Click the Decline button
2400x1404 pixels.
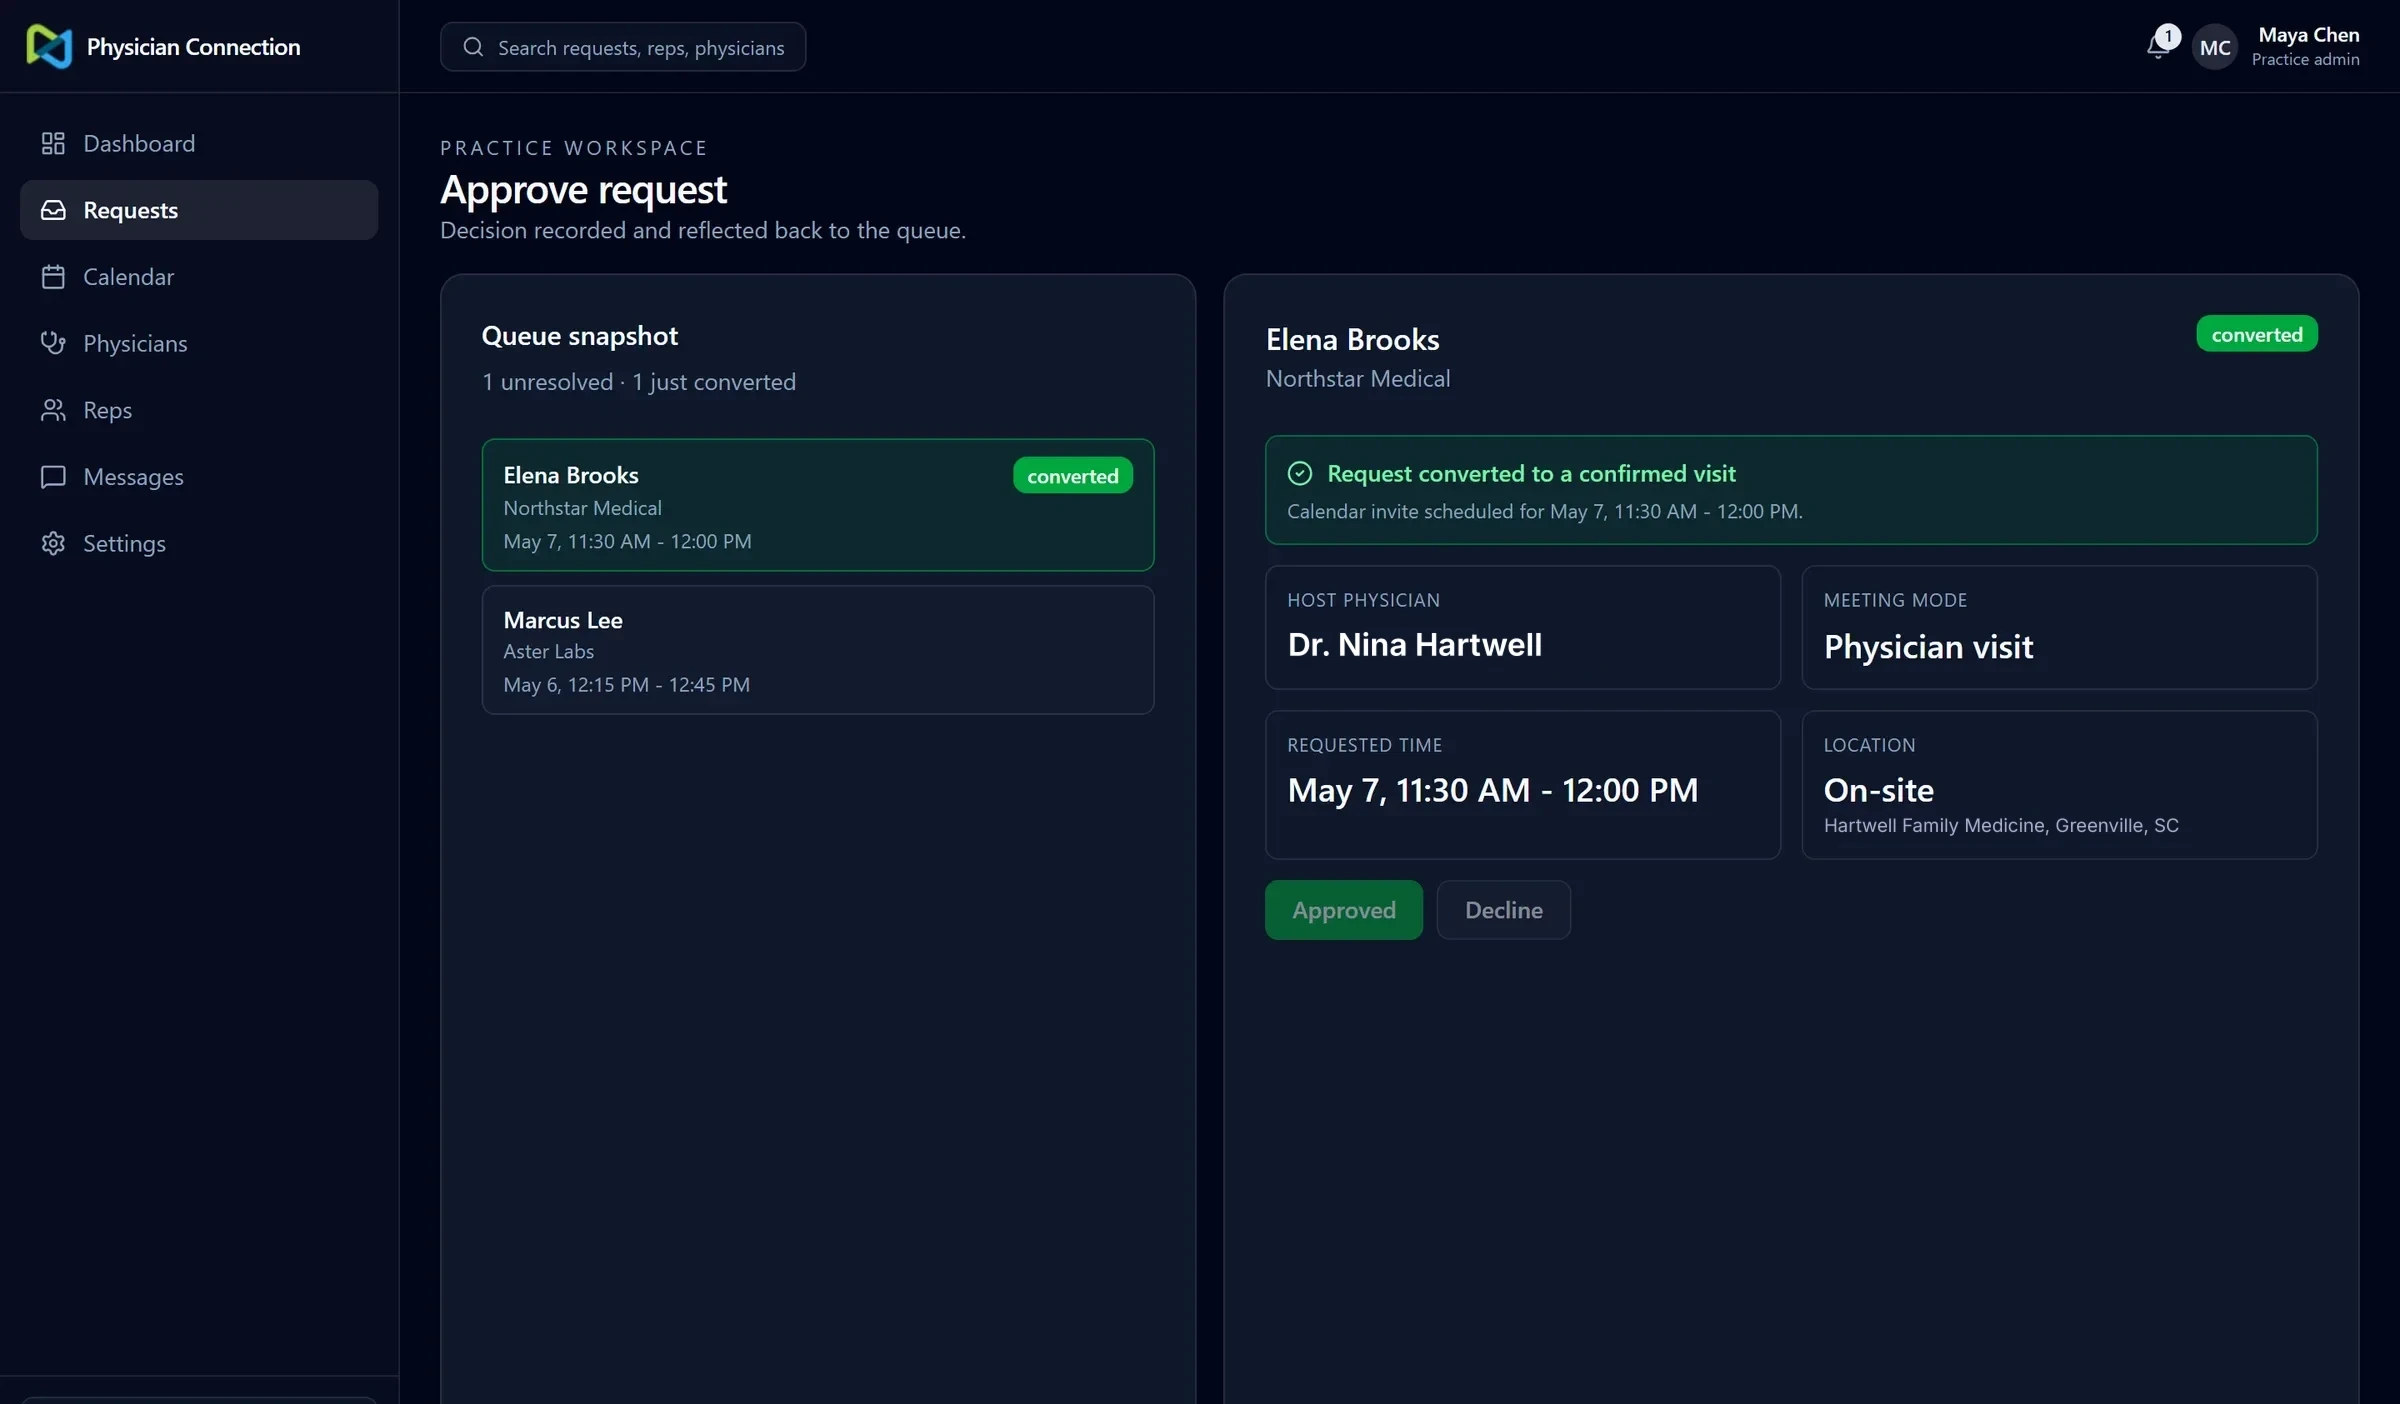pyautogui.click(x=1503, y=910)
